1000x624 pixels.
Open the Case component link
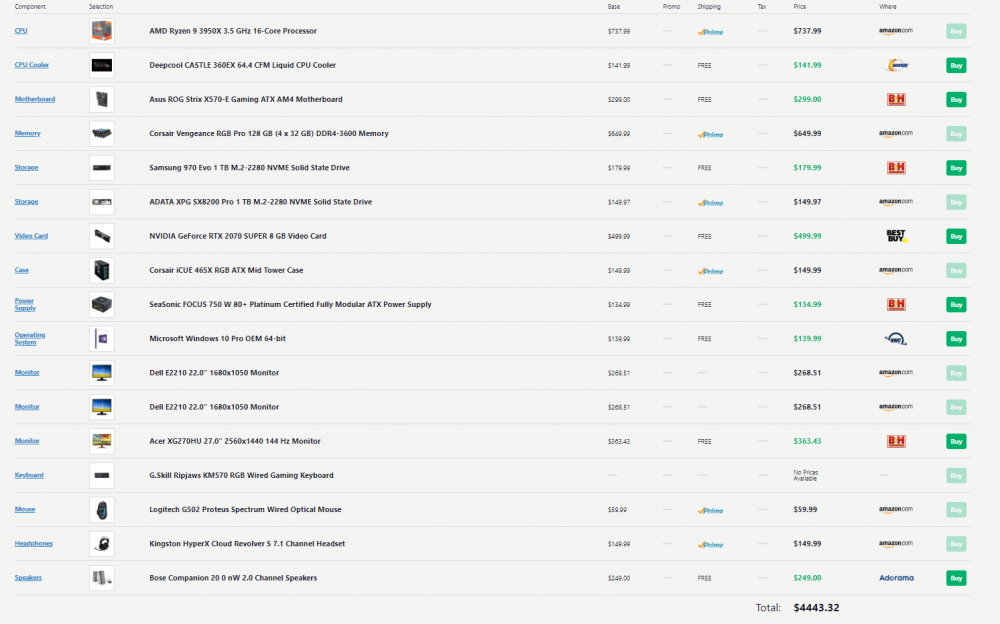pos(22,270)
